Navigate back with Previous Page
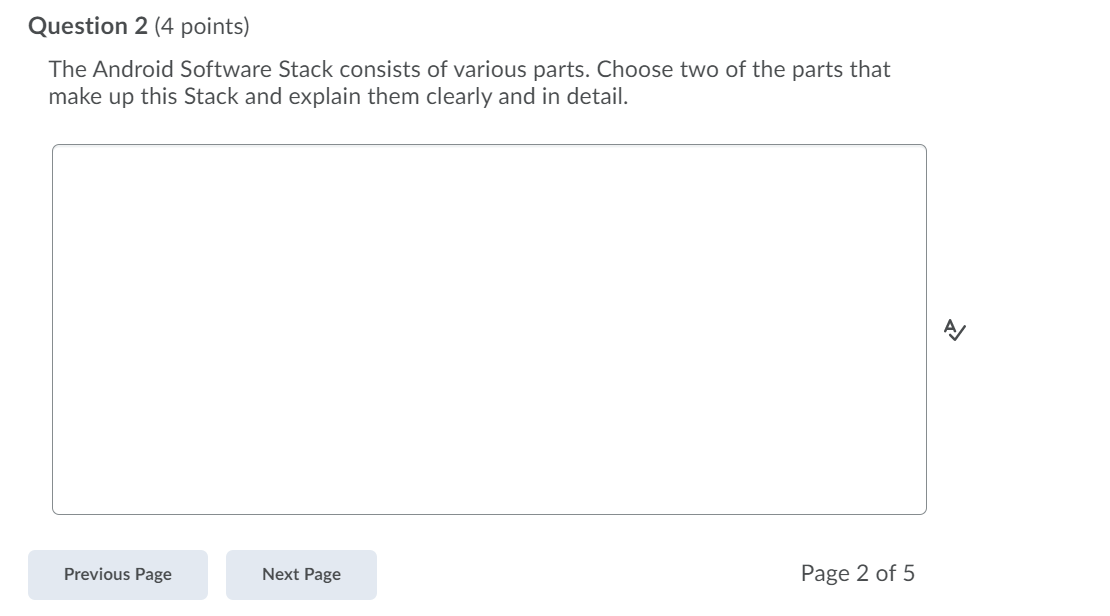The height and width of the screenshot is (616, 1110). pos(117,574)
